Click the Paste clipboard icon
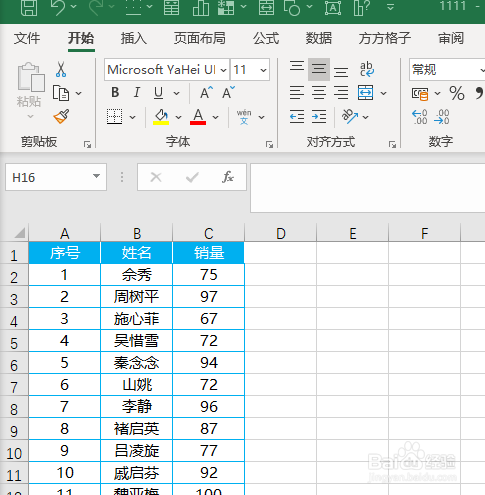The image size is (485, 495). [x=30, y=77]
